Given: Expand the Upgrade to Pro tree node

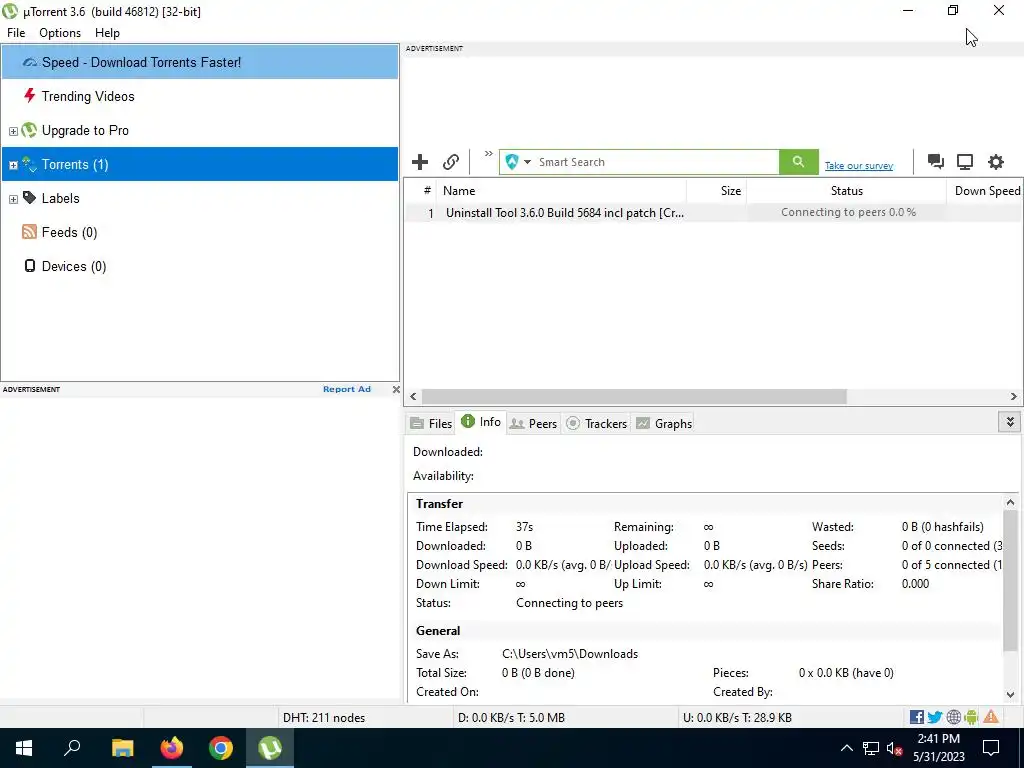Looking at the screenshot, I should pyautogui.click(x=13, y=131).
